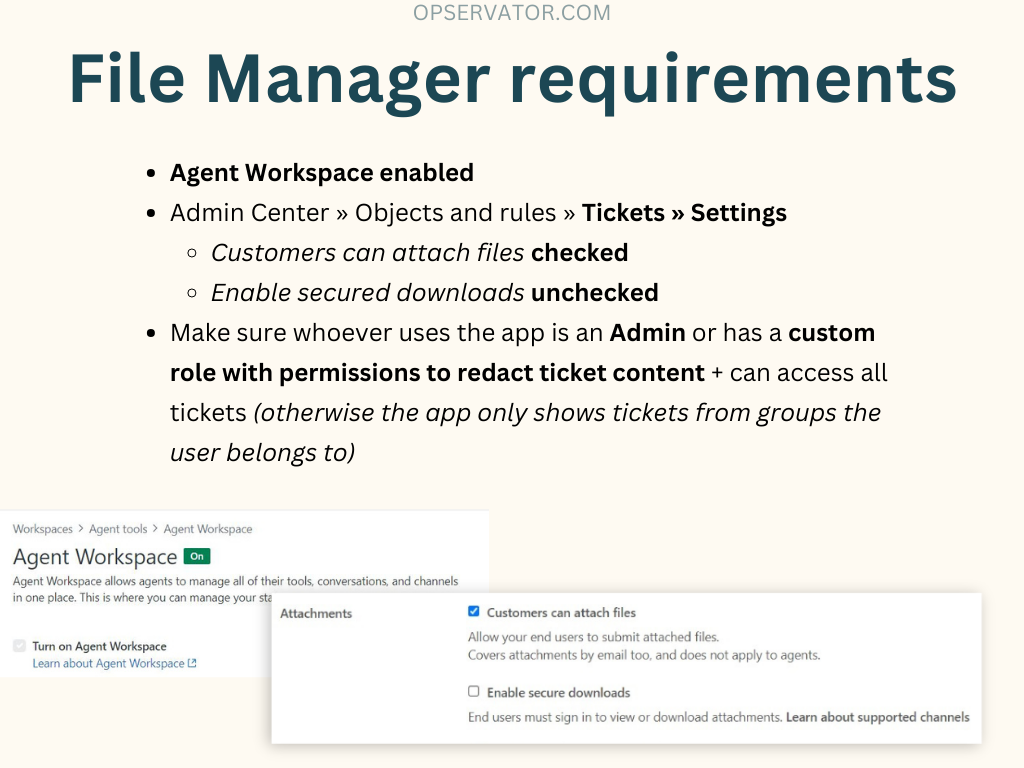
Task: Click the Agent Workspace enabled bullet
Action: click(x=321, y=172)
